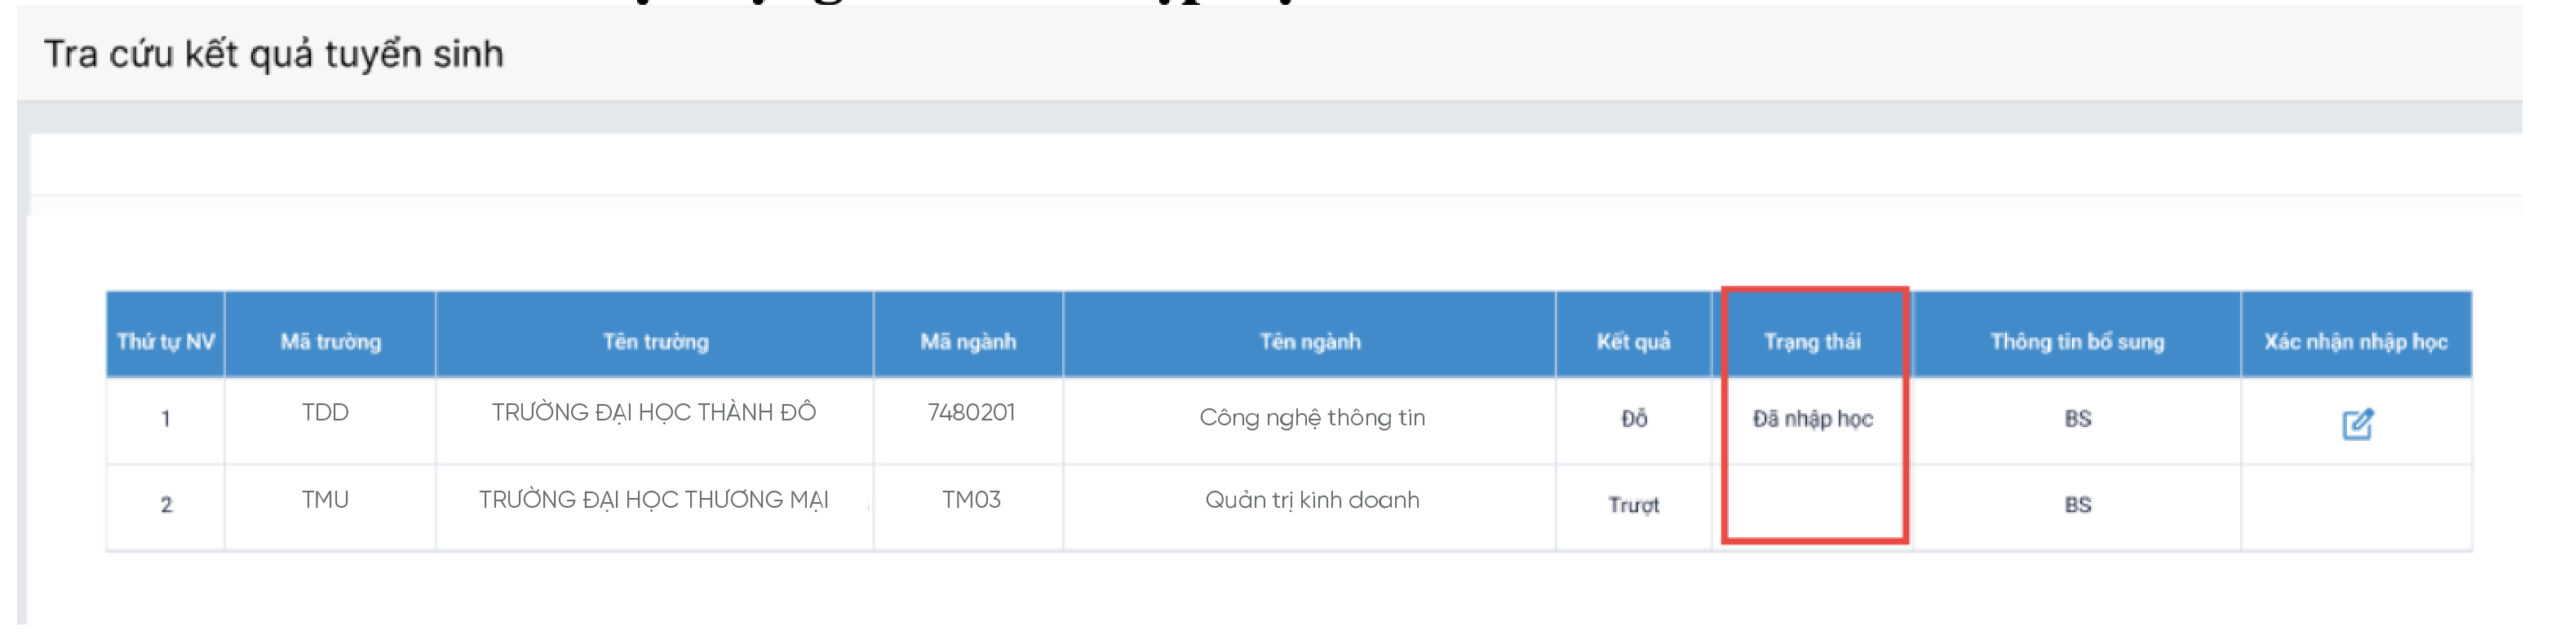Click the "Đã nhập học" status cell

coord(1812,419)
